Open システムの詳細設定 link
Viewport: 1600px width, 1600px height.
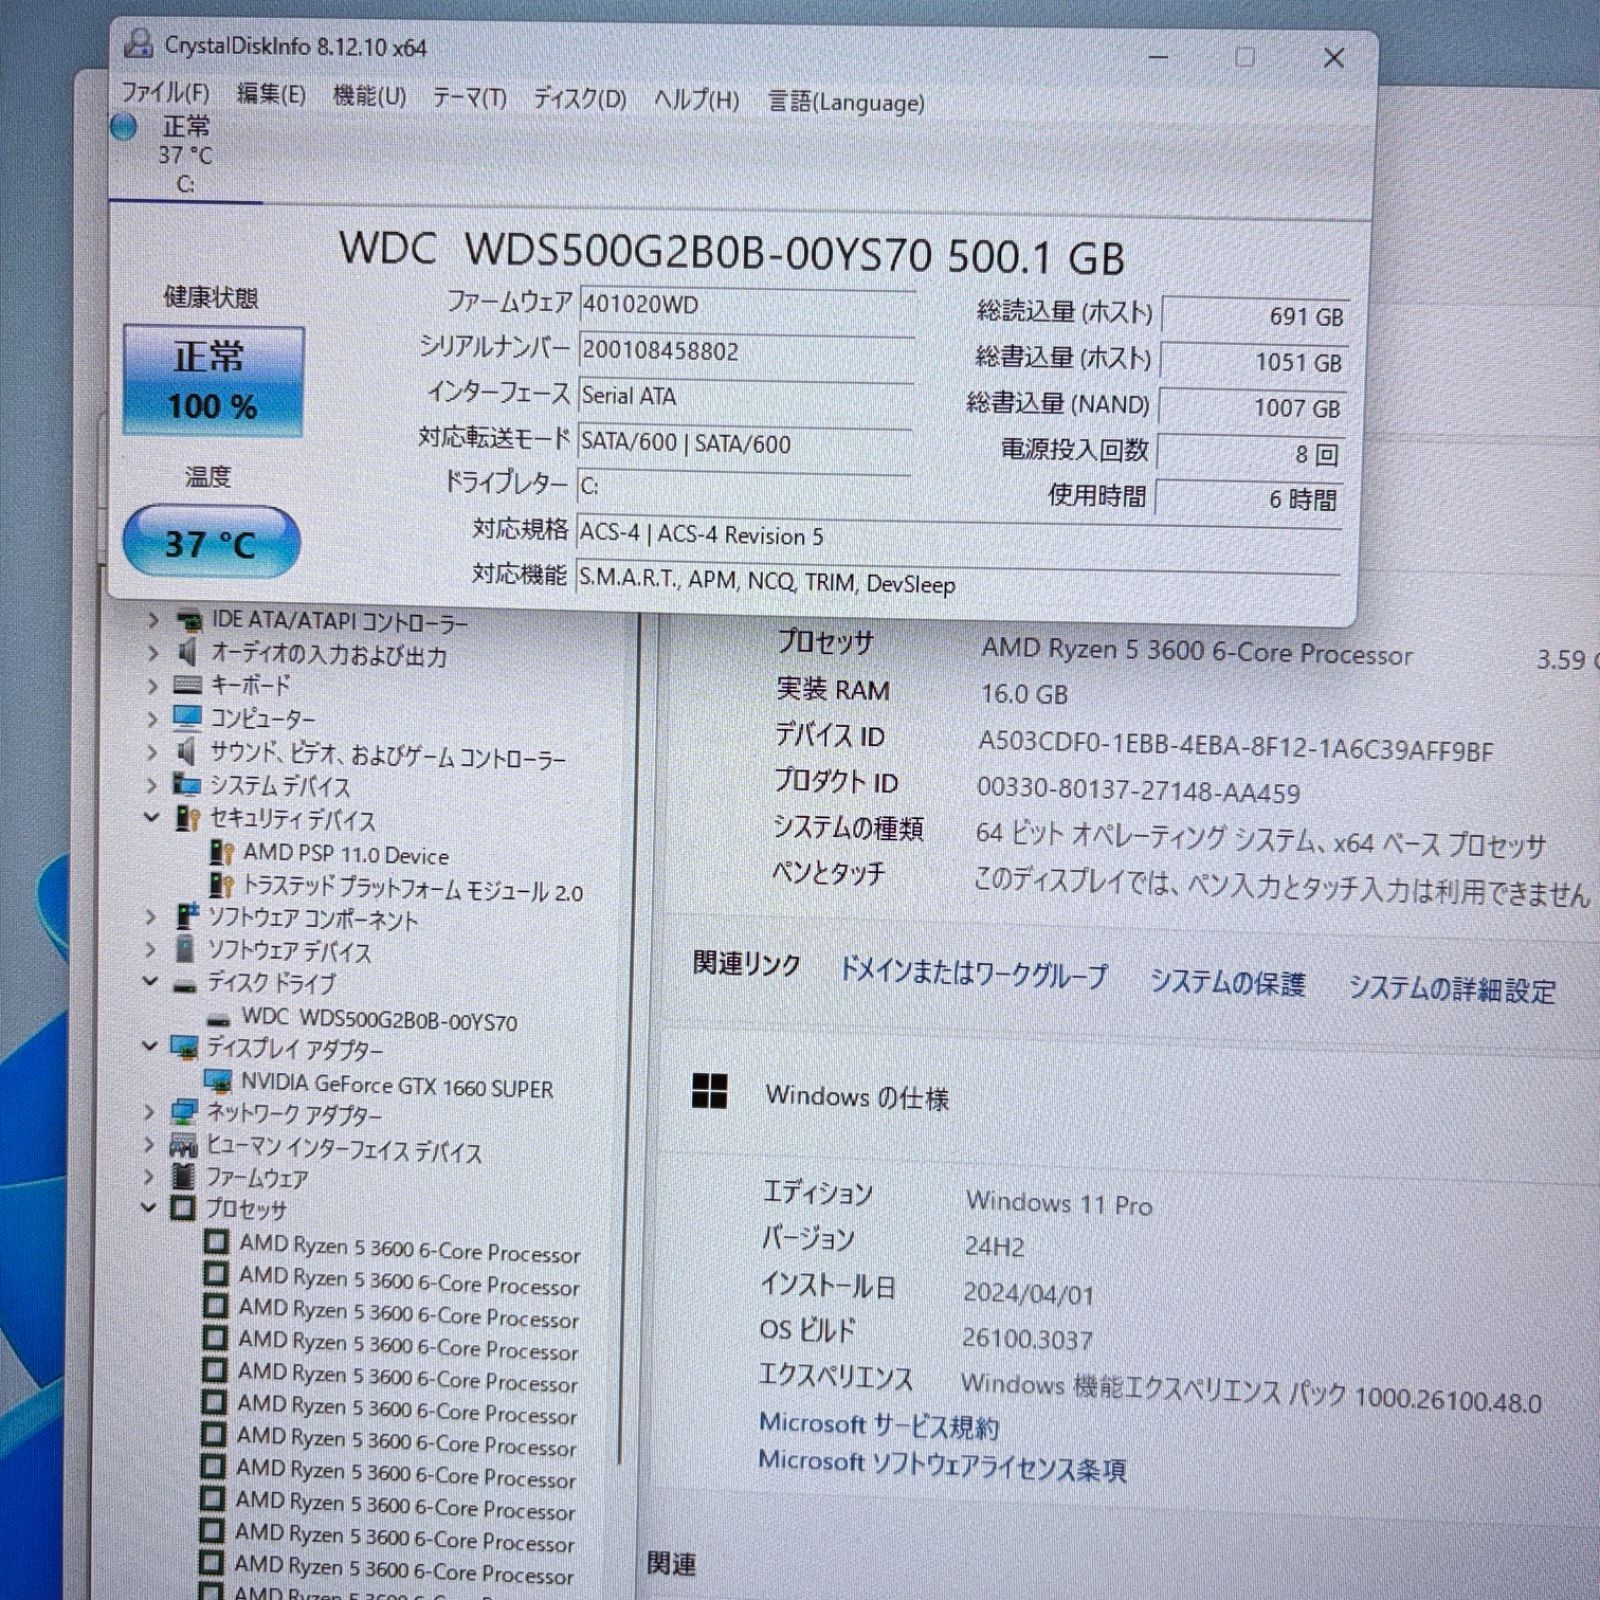[1452, 989]
